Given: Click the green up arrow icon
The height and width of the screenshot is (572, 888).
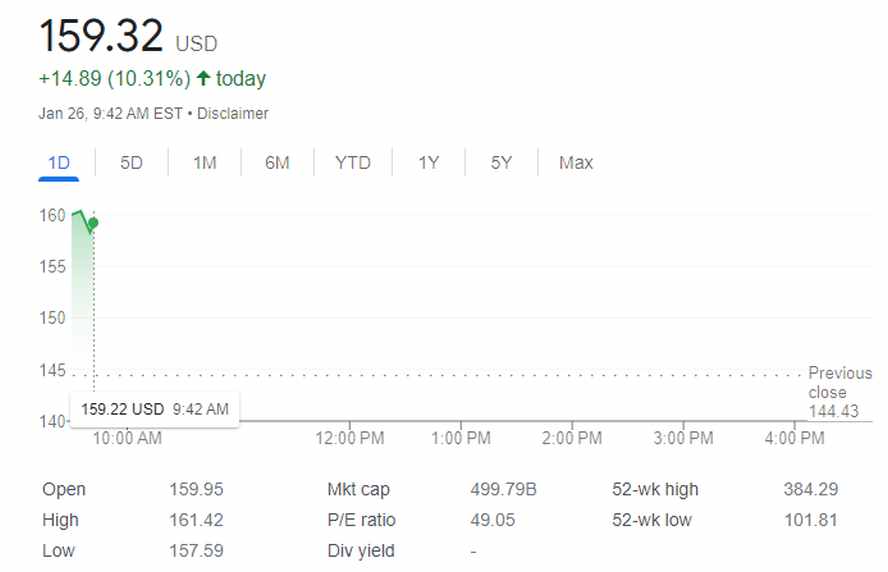Looking at the screenshot, I should [203, 78].
